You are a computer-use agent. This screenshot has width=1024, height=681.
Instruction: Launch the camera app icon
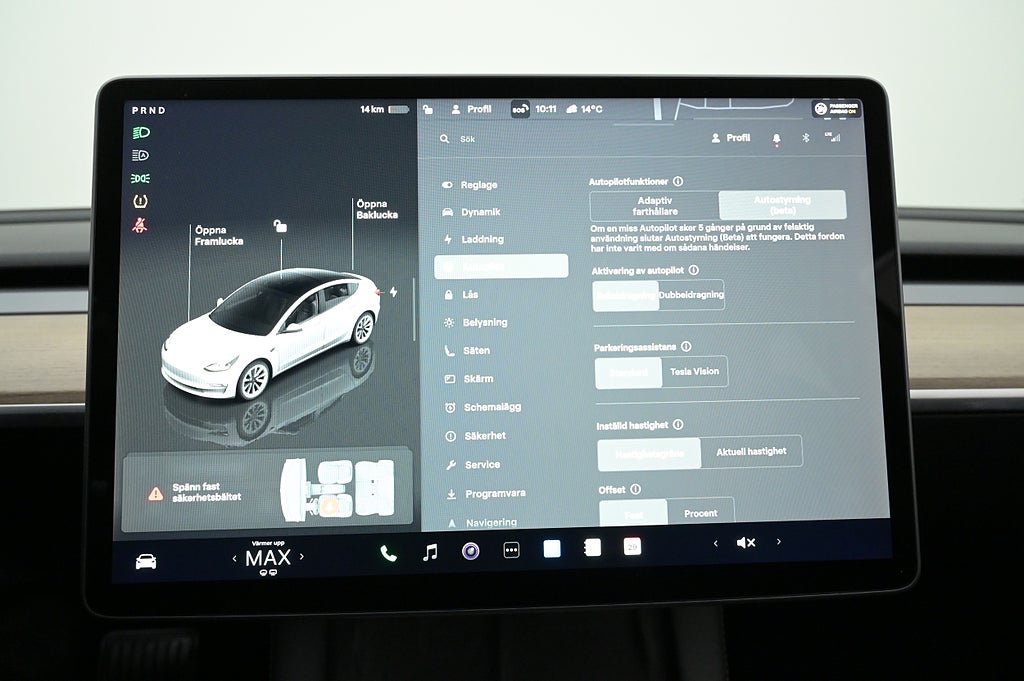pos(470,550)
